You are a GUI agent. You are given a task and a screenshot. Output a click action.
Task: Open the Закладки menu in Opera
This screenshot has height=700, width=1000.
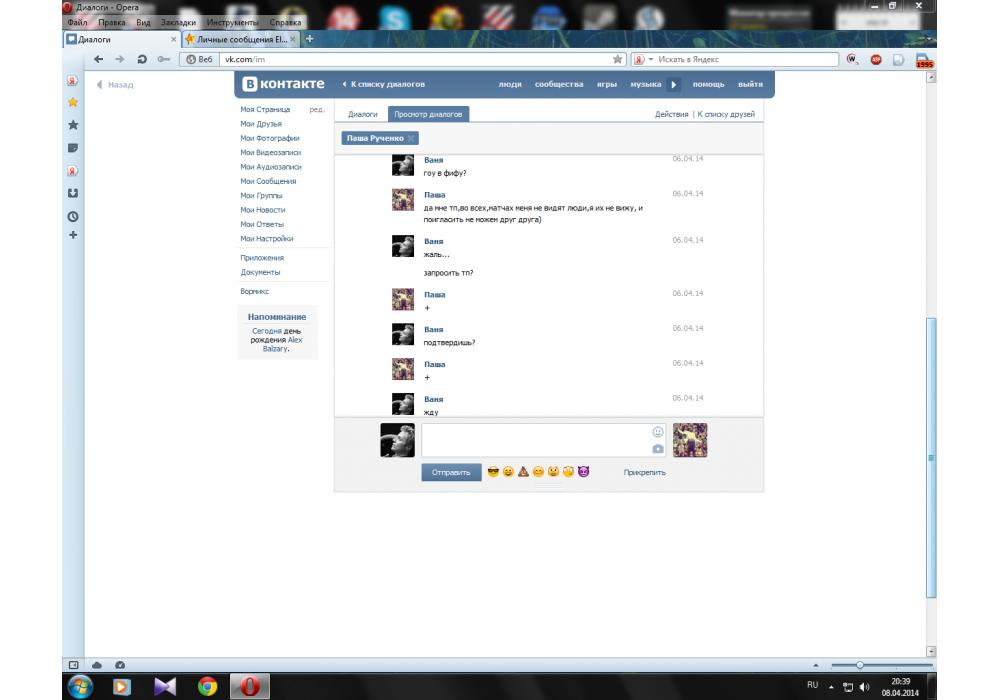178,22
